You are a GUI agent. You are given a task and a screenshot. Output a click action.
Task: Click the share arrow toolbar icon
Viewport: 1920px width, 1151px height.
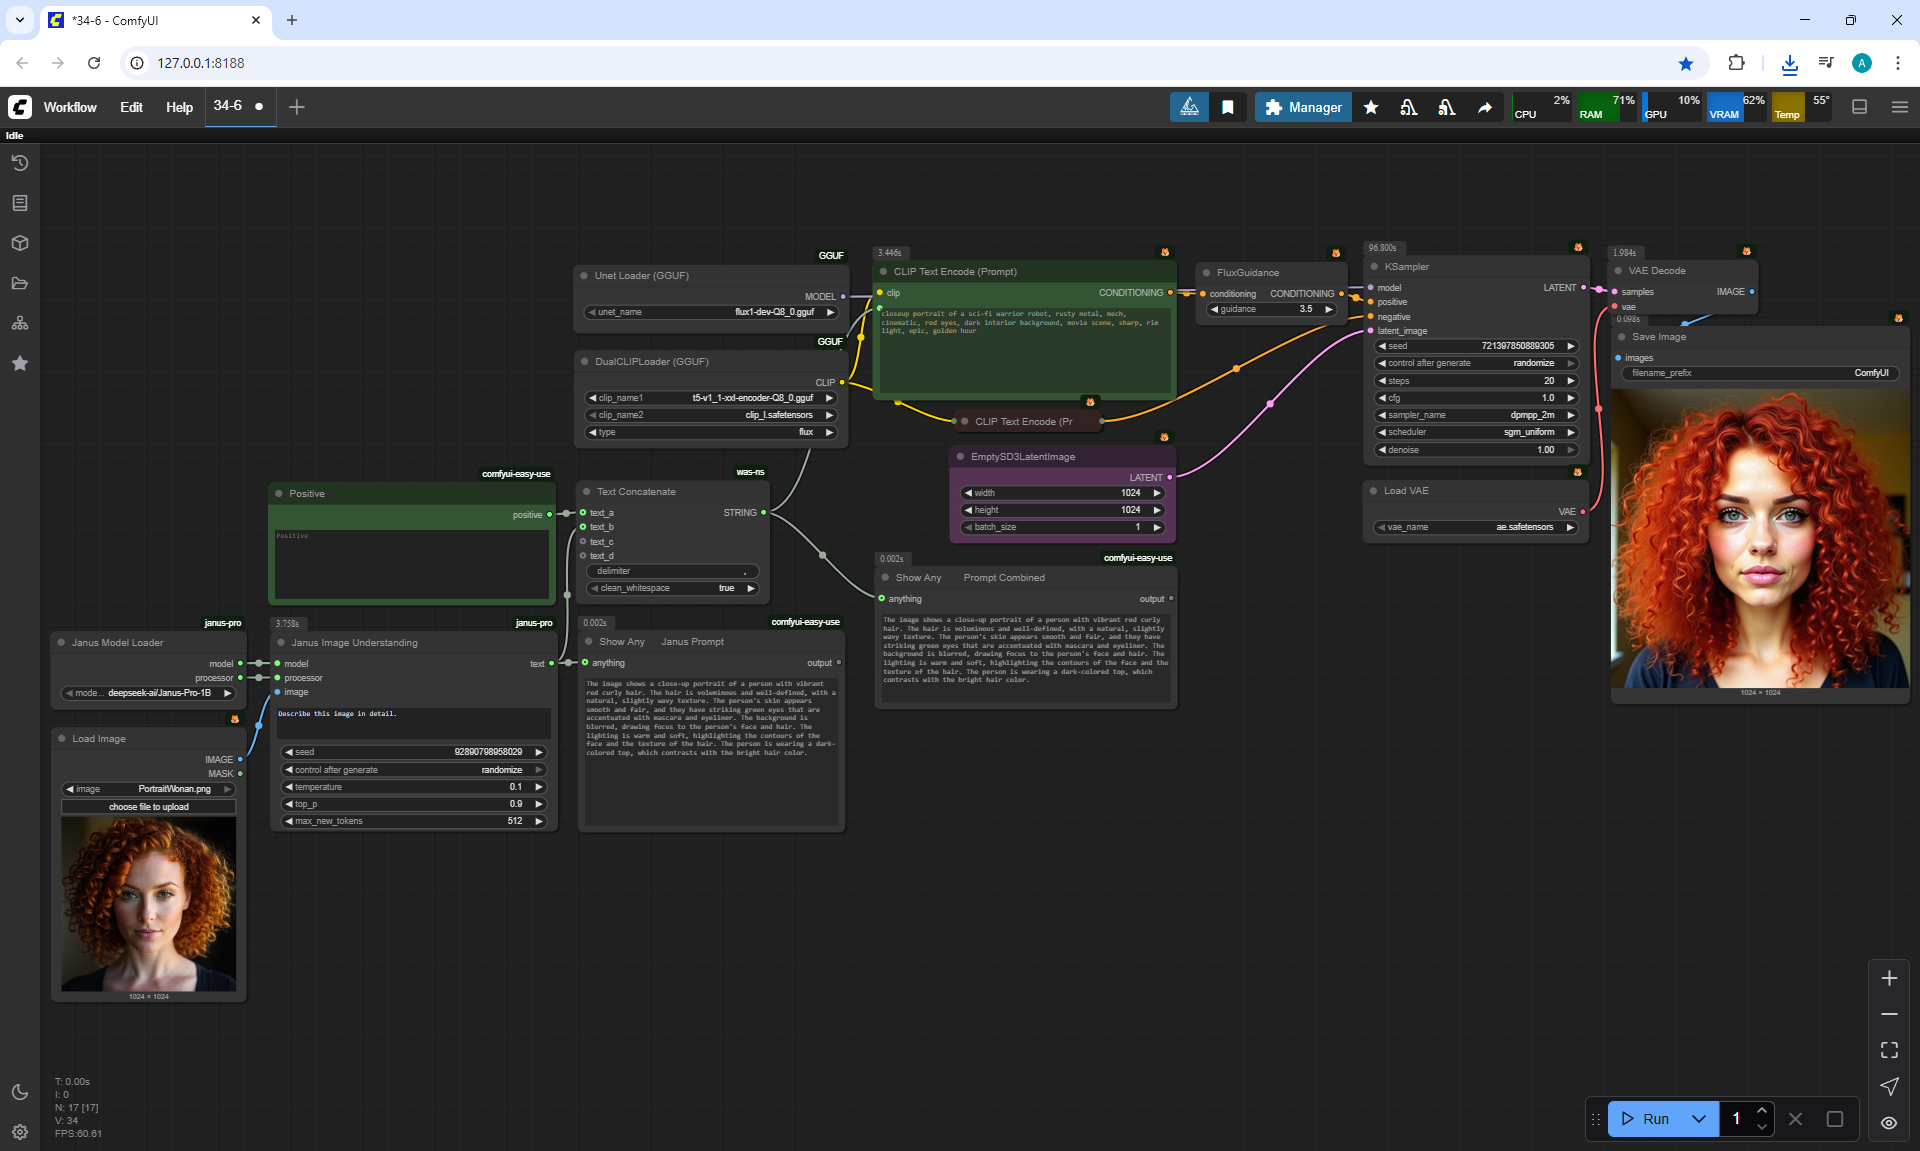tap(1485, 107)
